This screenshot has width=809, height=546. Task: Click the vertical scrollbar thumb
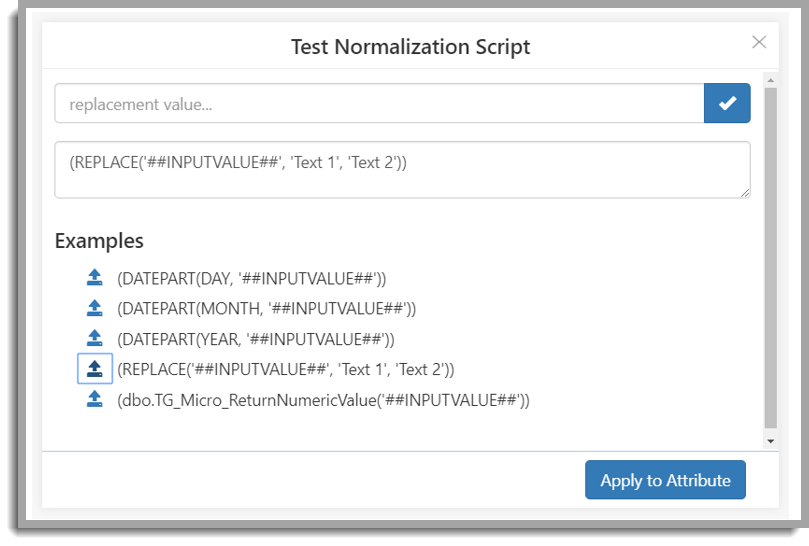[x=770, y=258]
